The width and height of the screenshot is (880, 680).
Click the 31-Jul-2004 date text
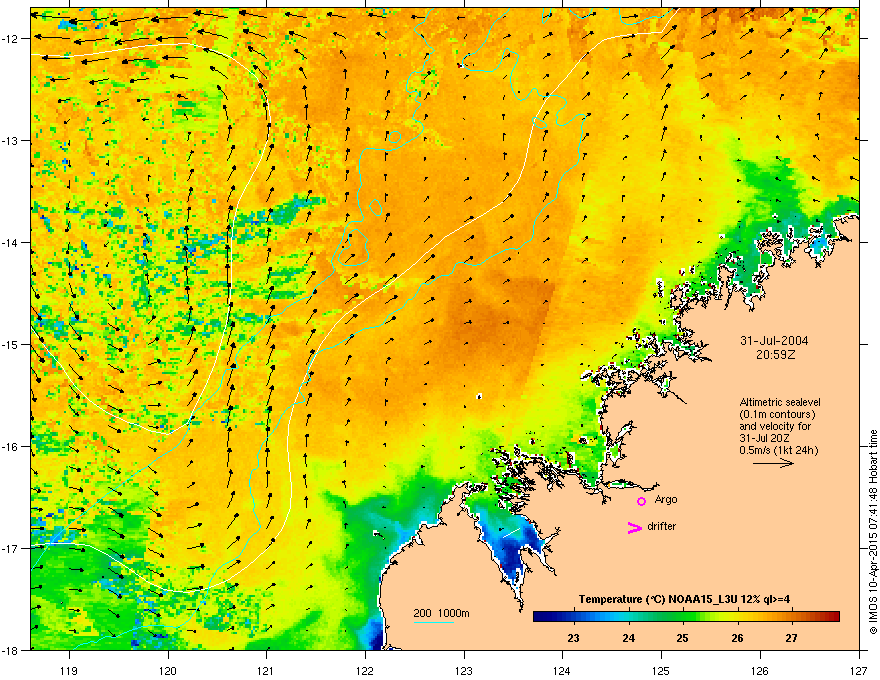[775, 340]
